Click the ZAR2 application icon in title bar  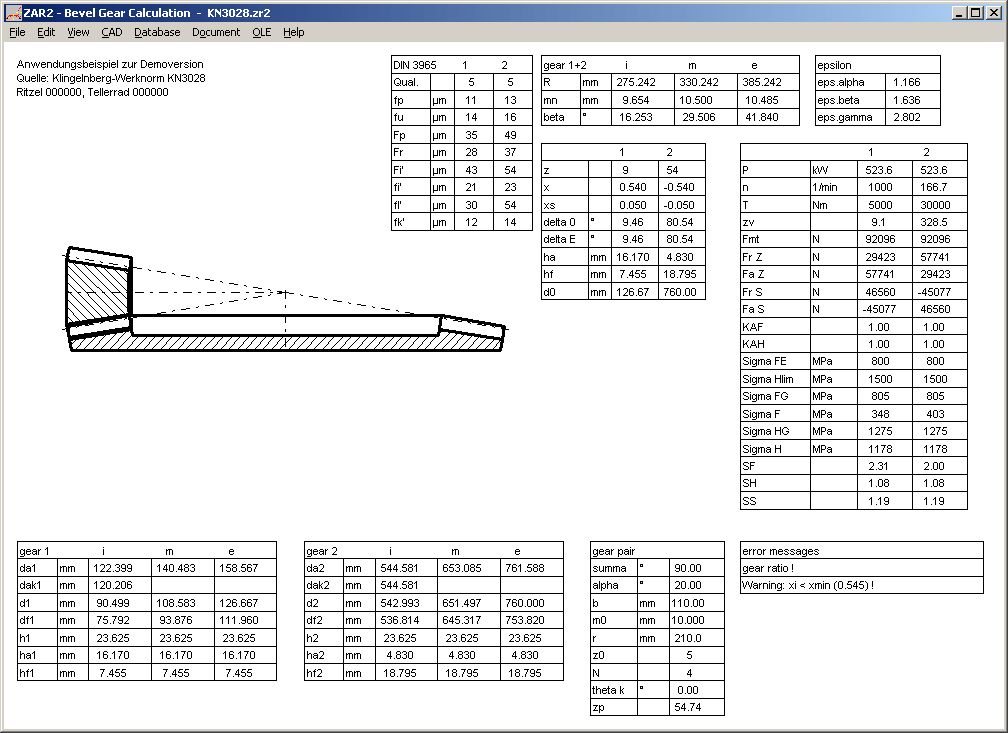pyautogui.click(x=12, y=12)
